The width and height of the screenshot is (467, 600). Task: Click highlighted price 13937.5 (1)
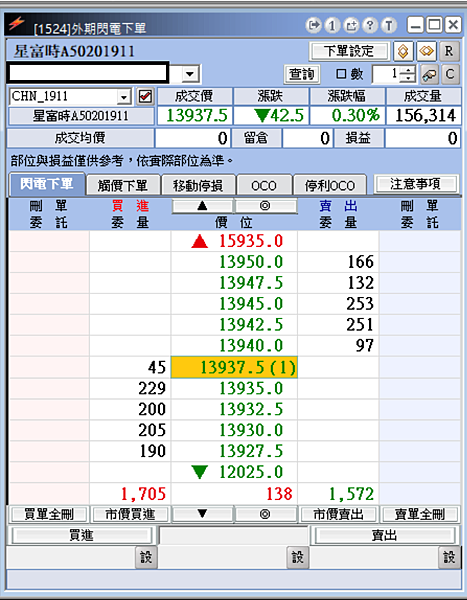click(234, 367)
